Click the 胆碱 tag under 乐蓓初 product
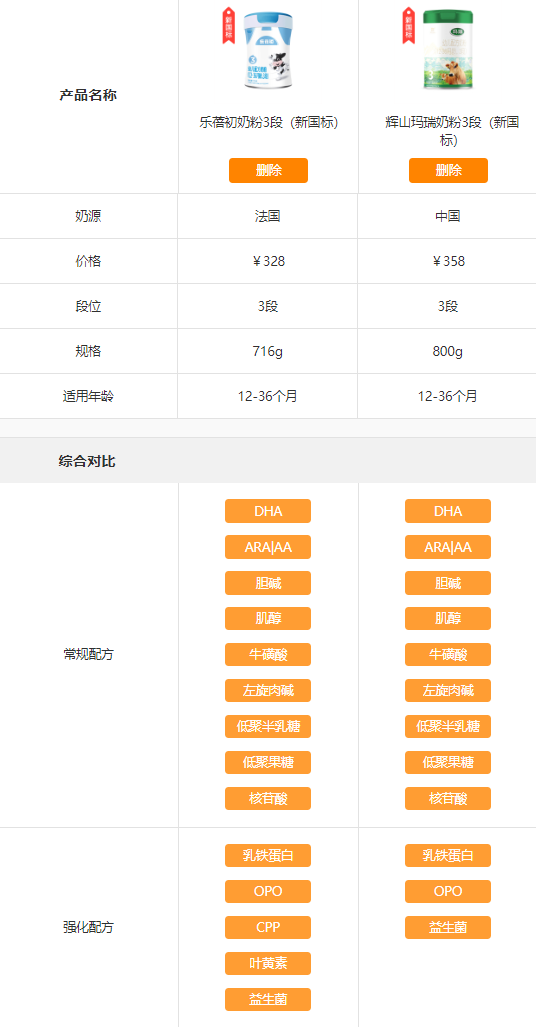Screen dimensions: 536x1027 point(268,583)
